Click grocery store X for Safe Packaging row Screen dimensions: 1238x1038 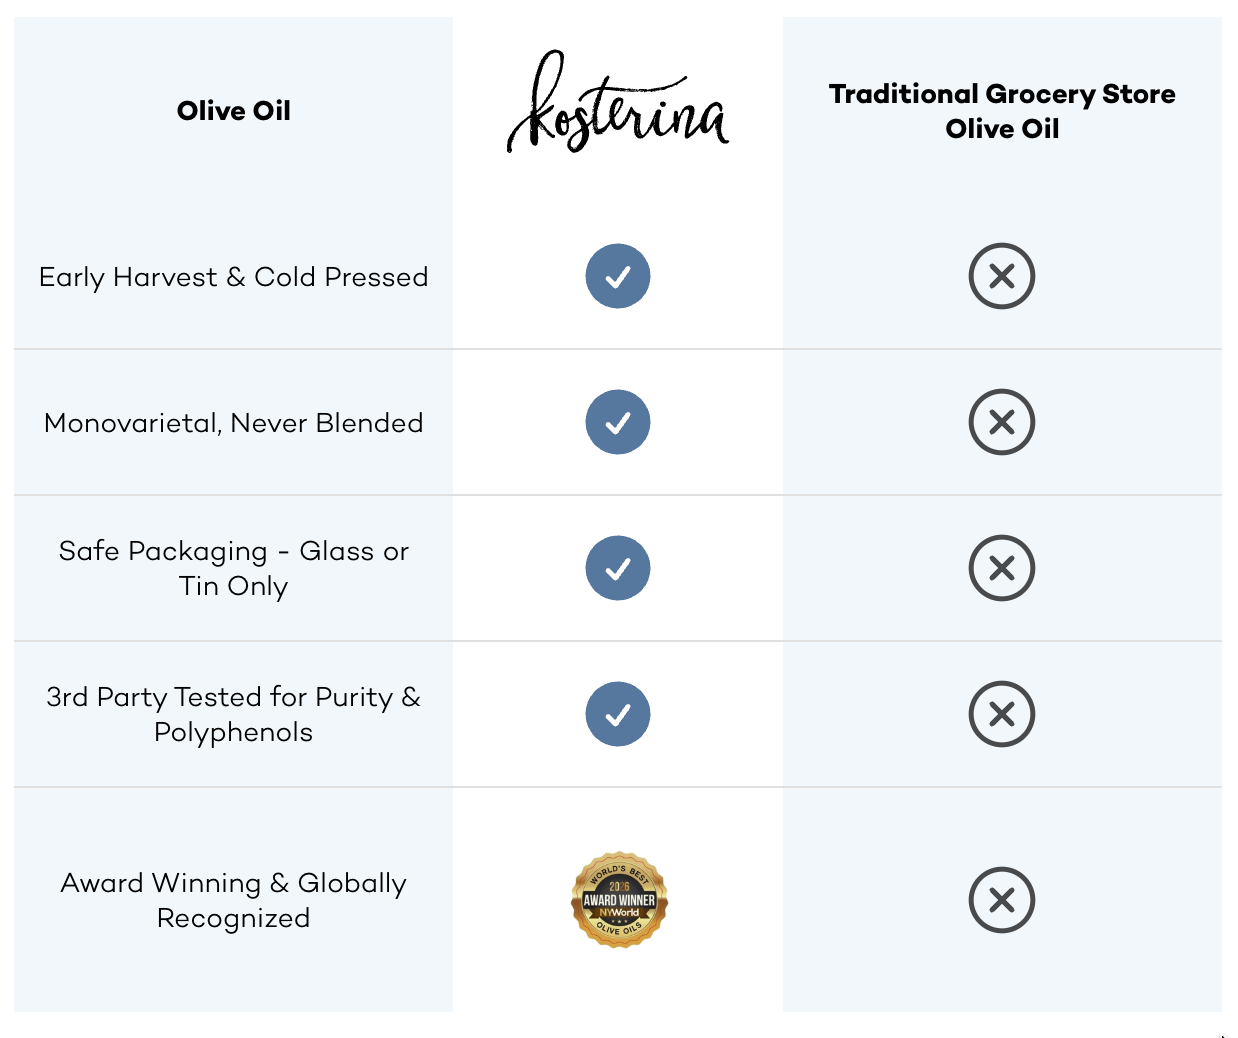(x=1002, y=568)
